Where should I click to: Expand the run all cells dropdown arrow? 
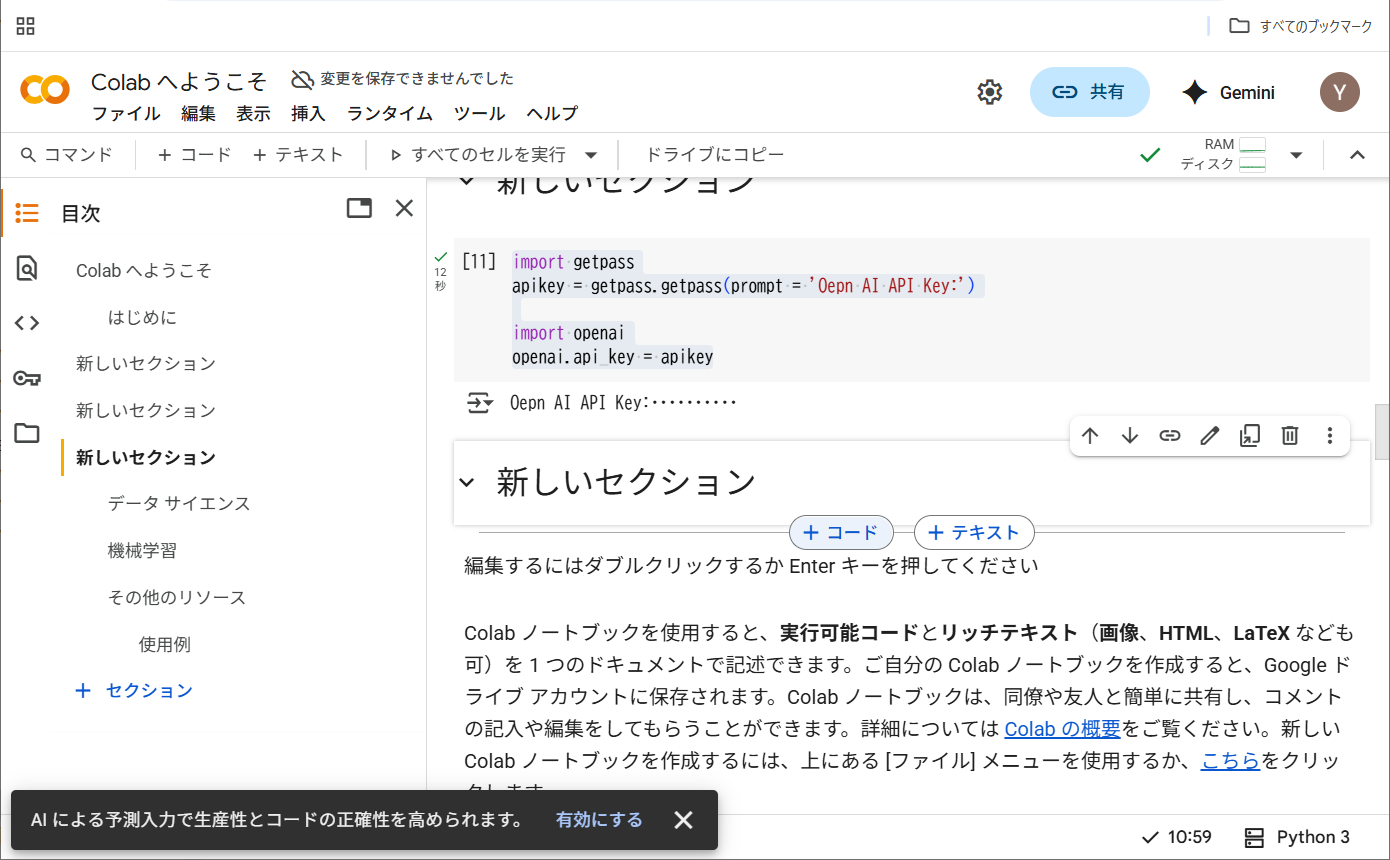[591, 155]
